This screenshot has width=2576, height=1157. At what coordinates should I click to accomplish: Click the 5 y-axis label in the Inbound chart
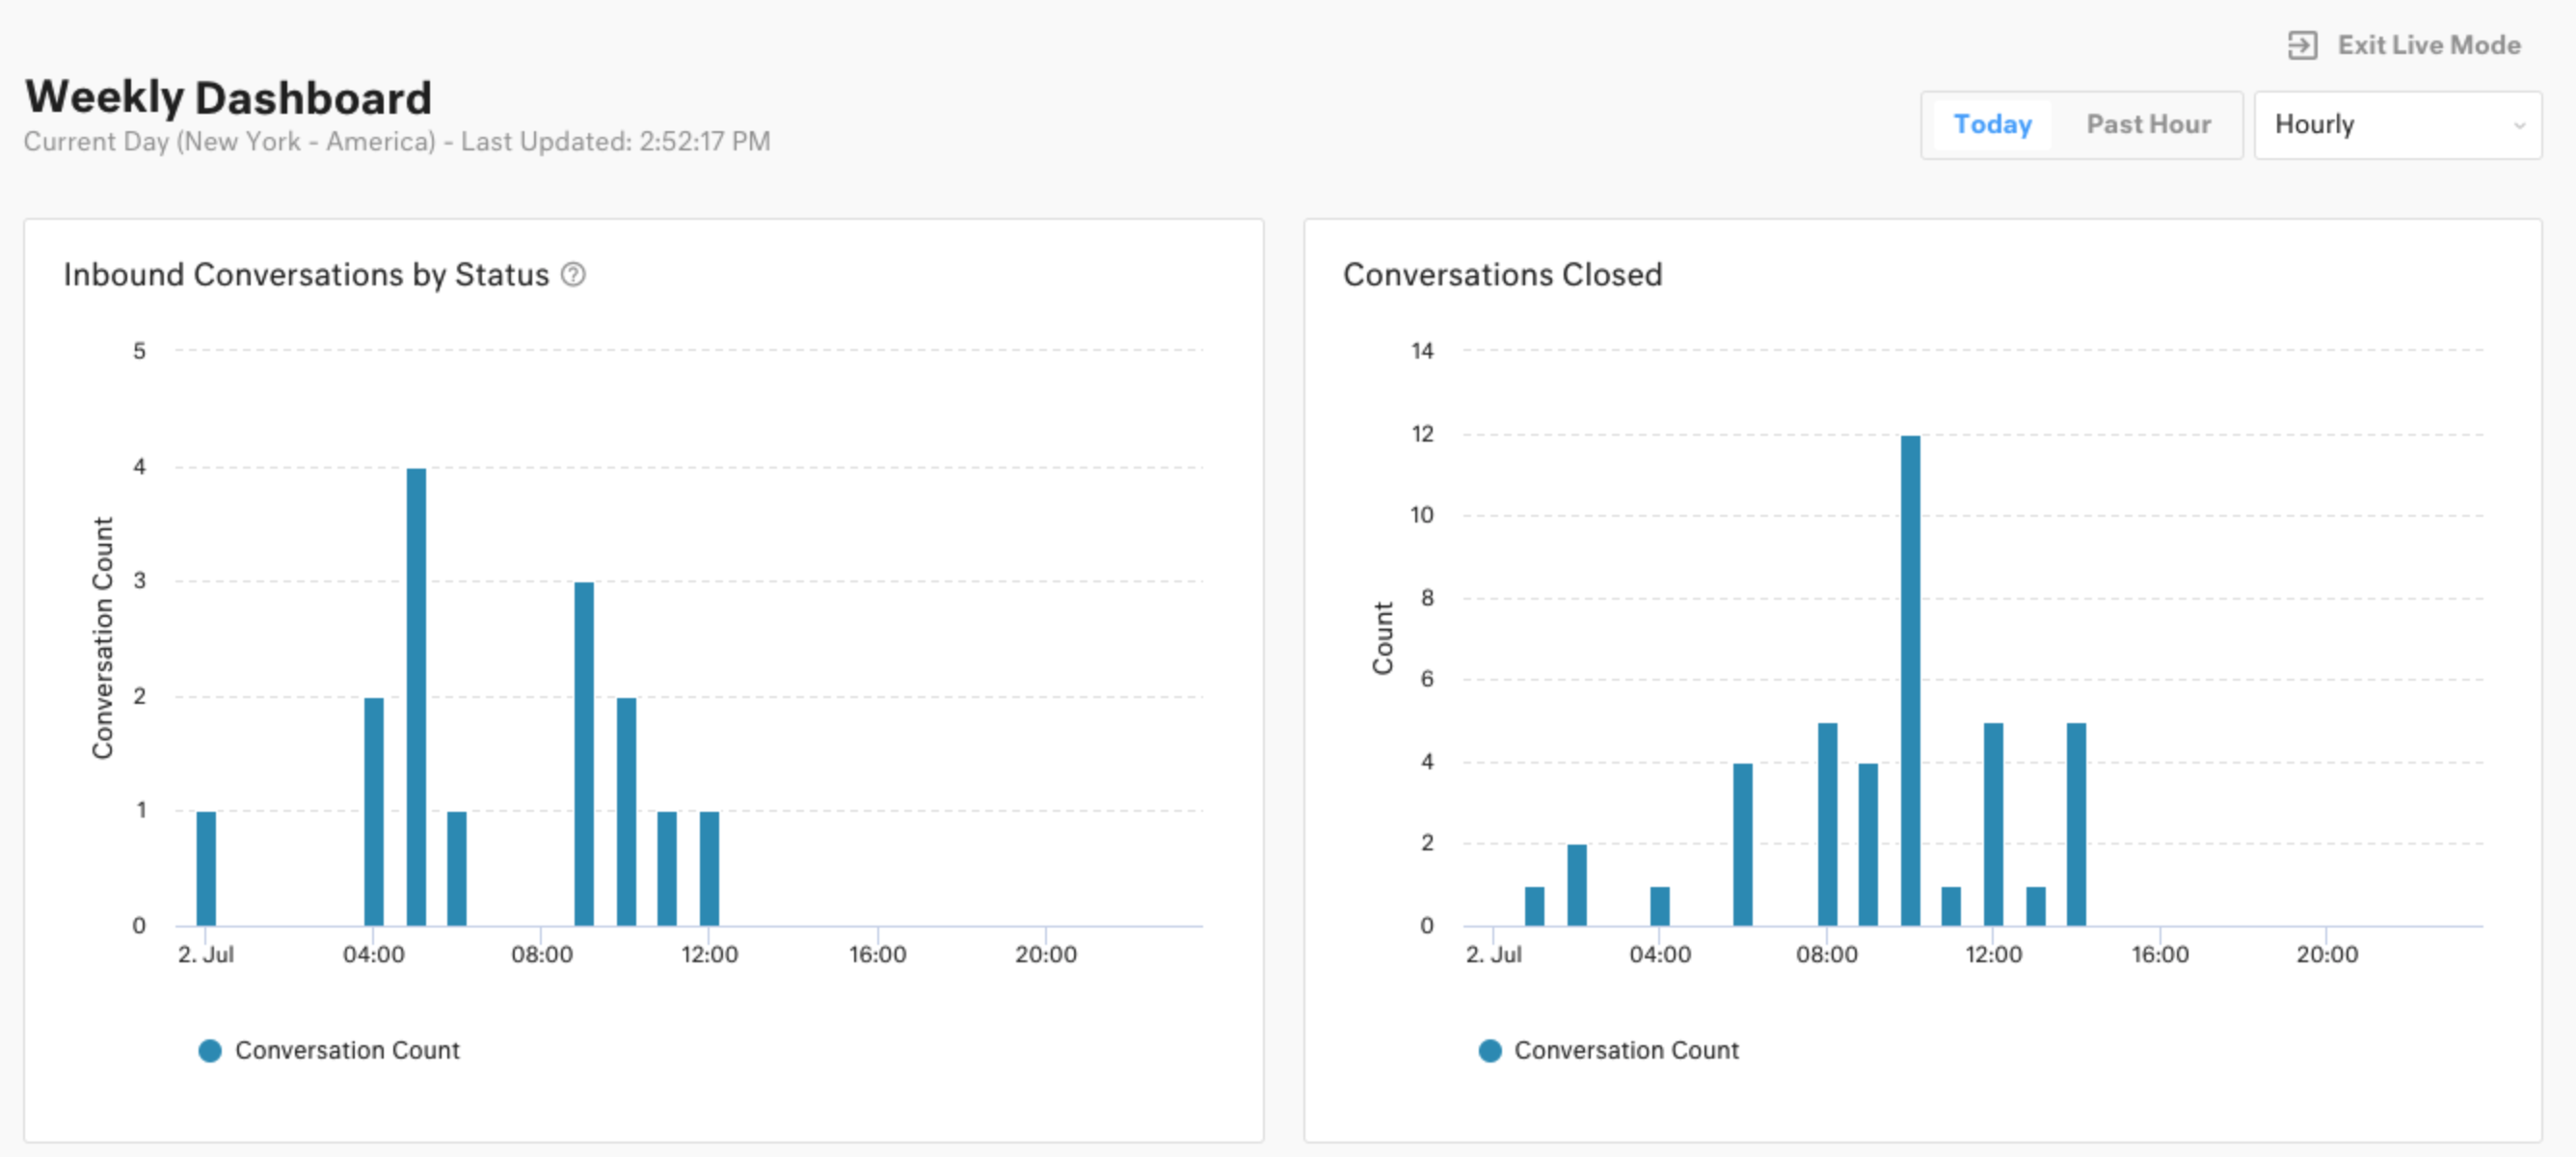(x=139, y=351)
